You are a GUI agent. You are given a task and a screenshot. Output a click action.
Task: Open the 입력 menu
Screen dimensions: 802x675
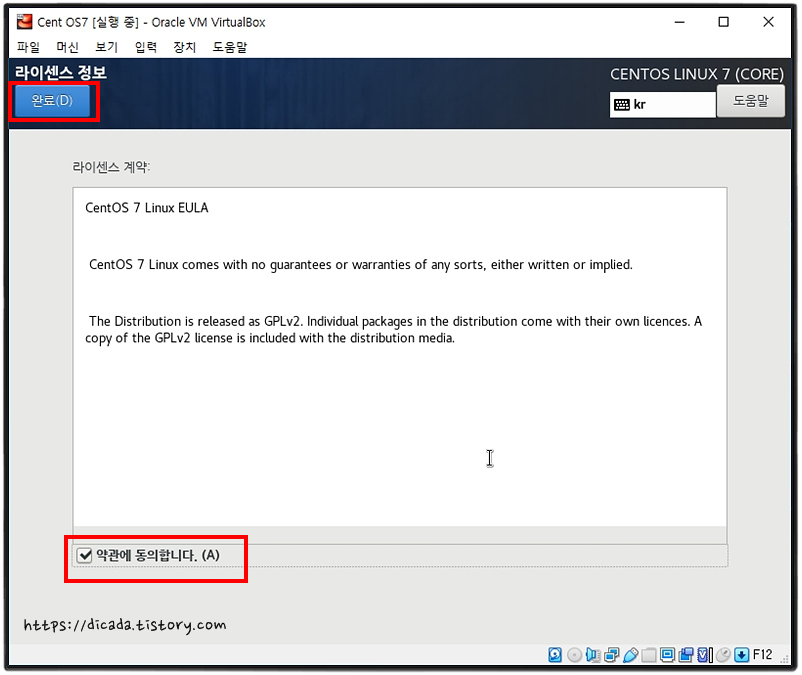pyautogui.click(x=146, y=47)
